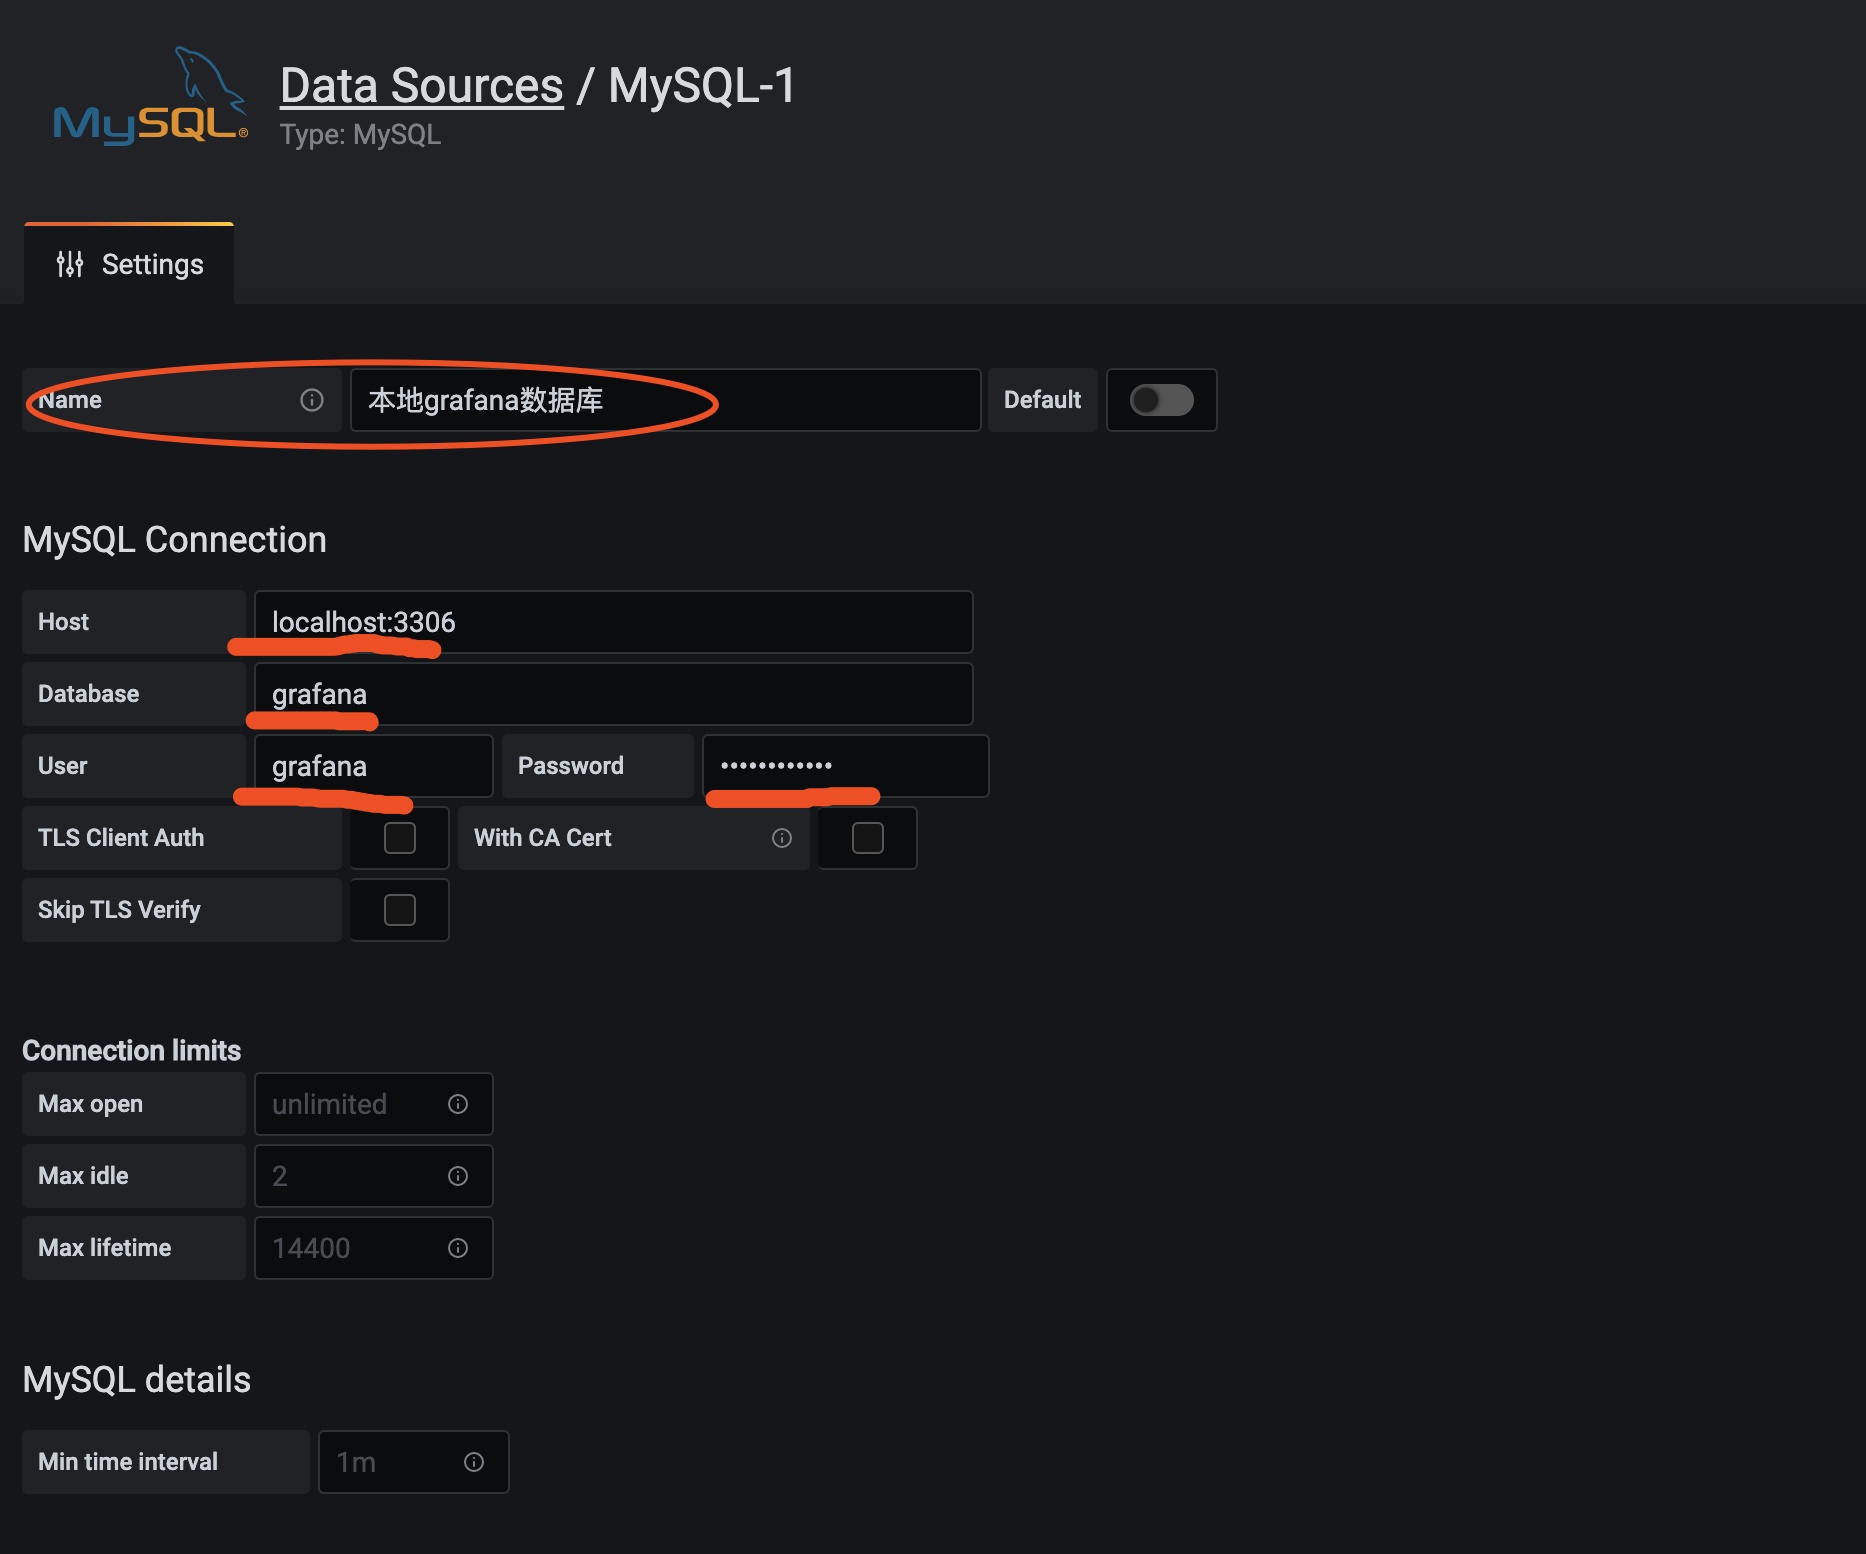The height and width of the screenshot is (1554, 1866).
Task: Enable the Default data source toggle
Action: (x=1161, y=400)
